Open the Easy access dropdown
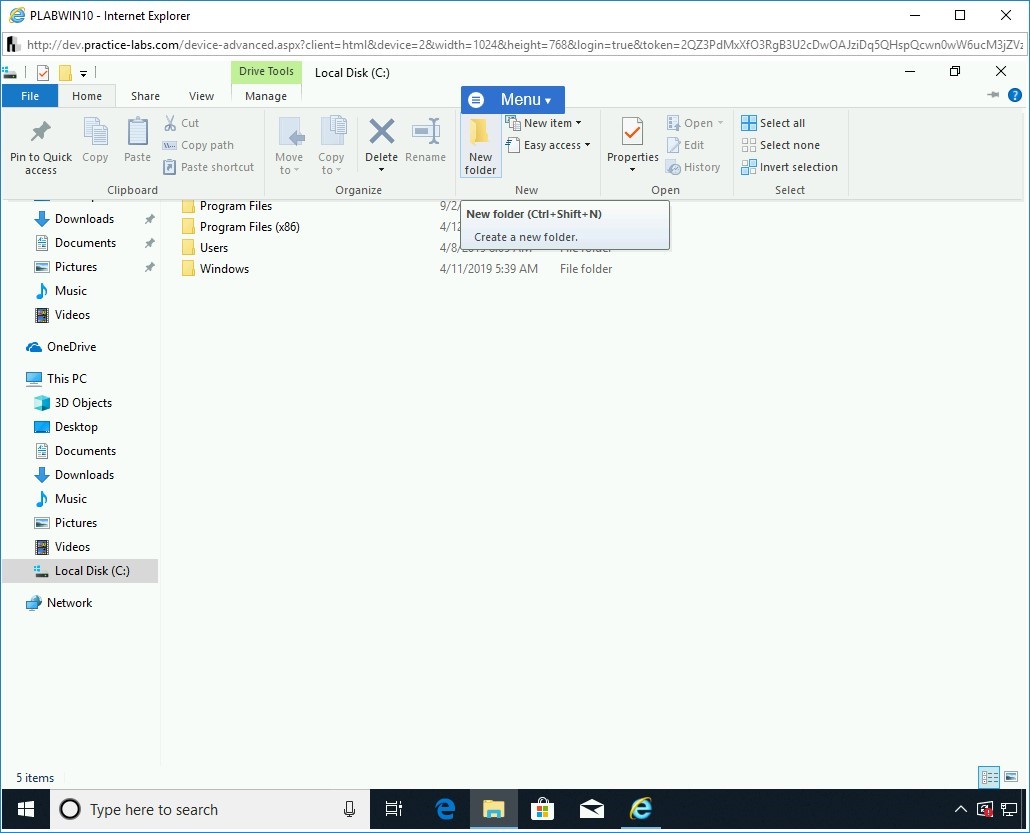 pyautogui.click(x=548, y=145)
